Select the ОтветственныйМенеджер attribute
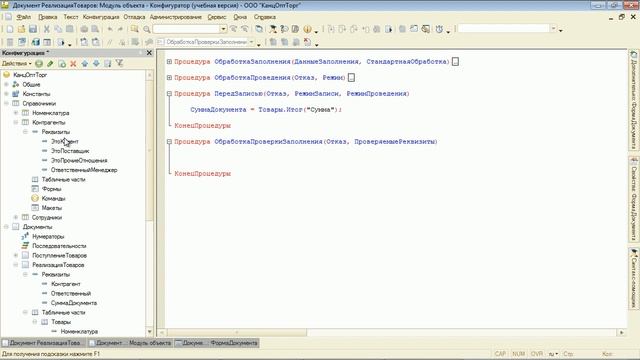The width and height of the screenshot is (640, 360). 84,170
